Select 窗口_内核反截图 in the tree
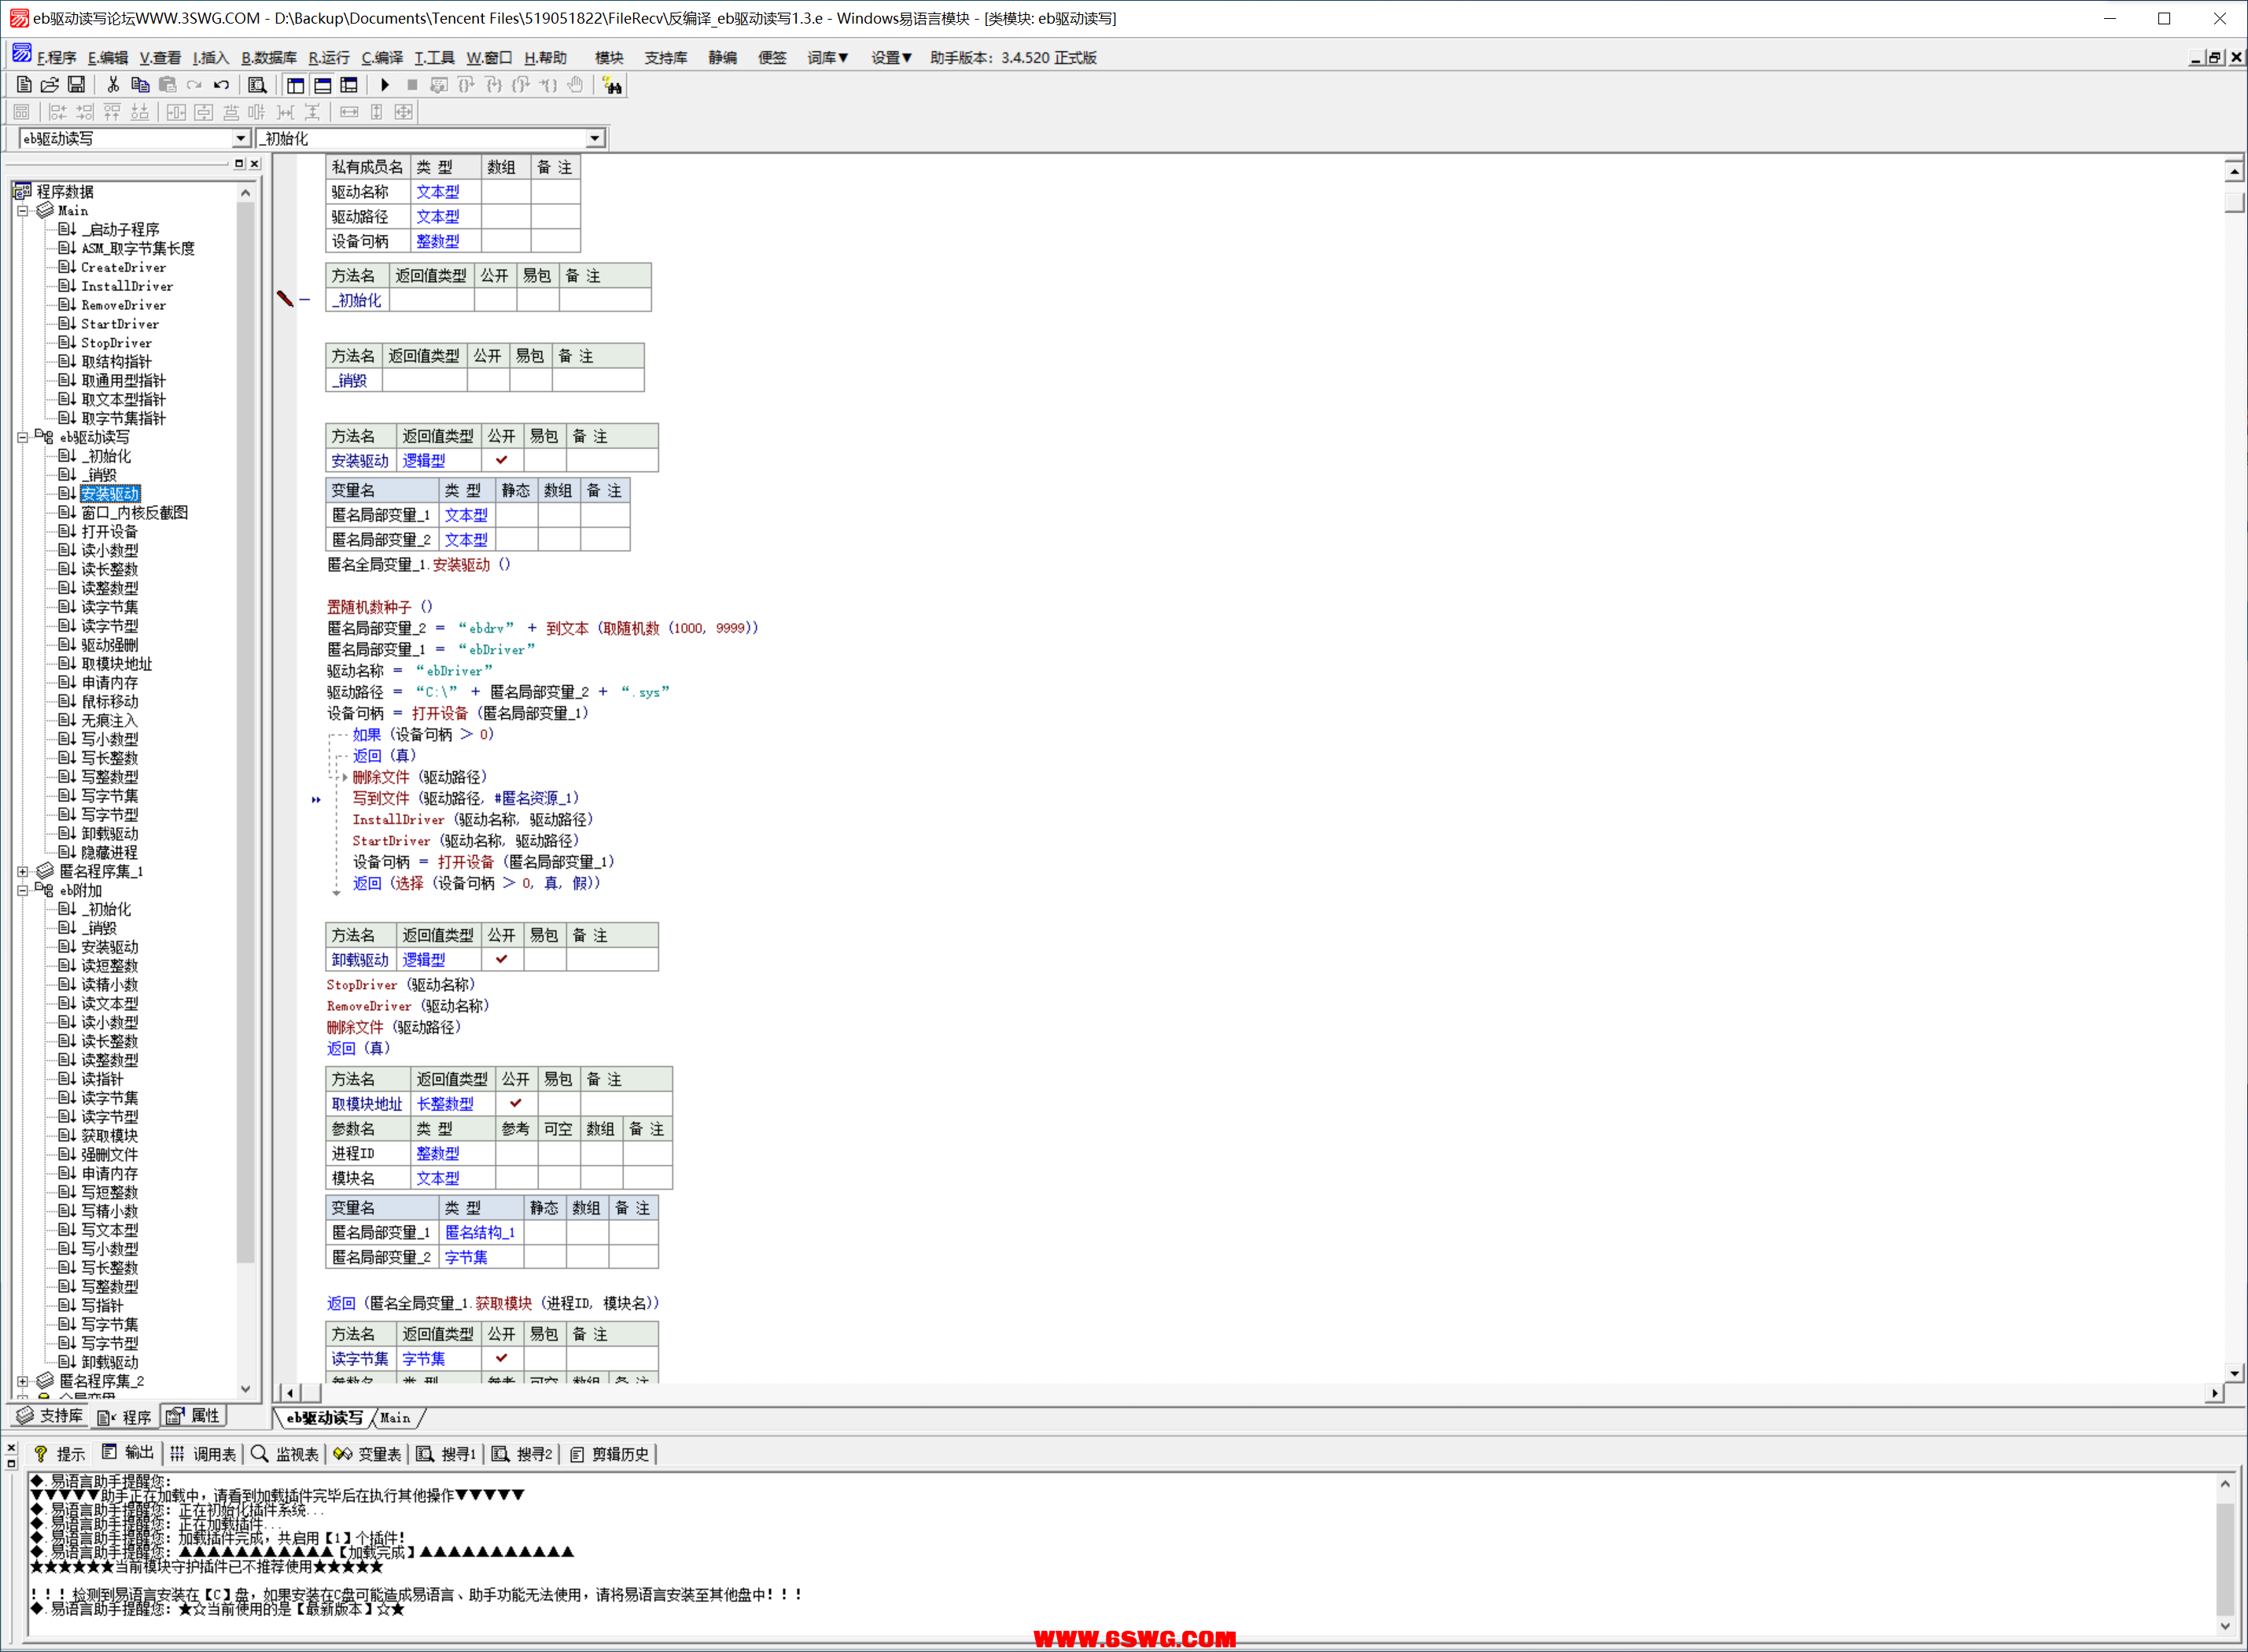Image resolution: width=2248 pixels, height=1652 pixels. click(134, 512)
